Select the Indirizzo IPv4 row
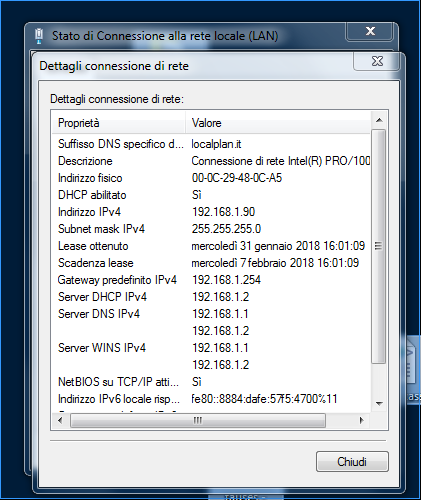The image size is (421, 500). [211, 212]
